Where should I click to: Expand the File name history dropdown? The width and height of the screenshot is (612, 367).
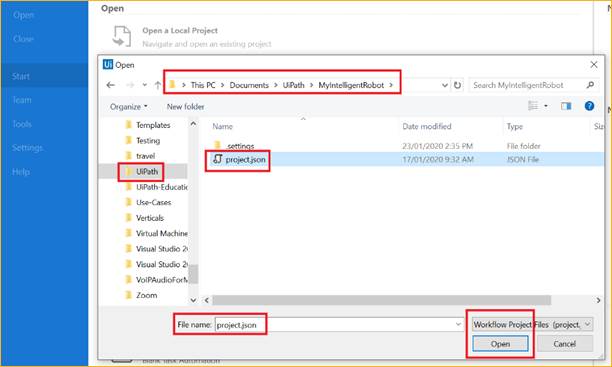pyautogui.click(x=458, y=324)
